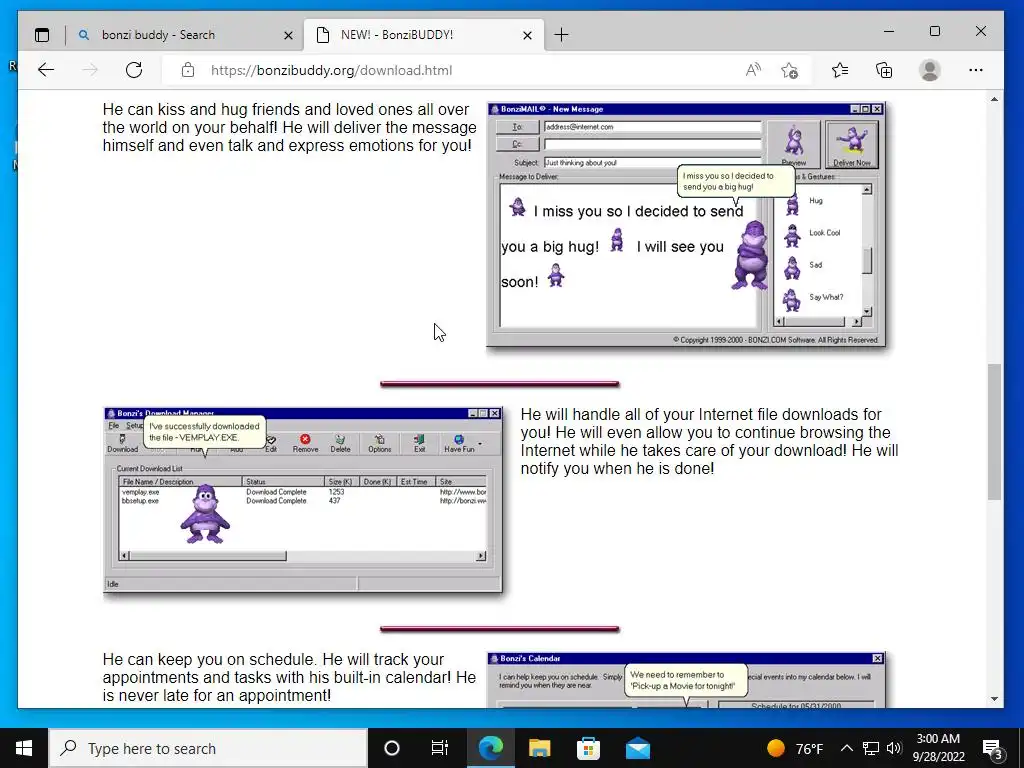
Task: View site information lock icon
Action: [188, 70]
